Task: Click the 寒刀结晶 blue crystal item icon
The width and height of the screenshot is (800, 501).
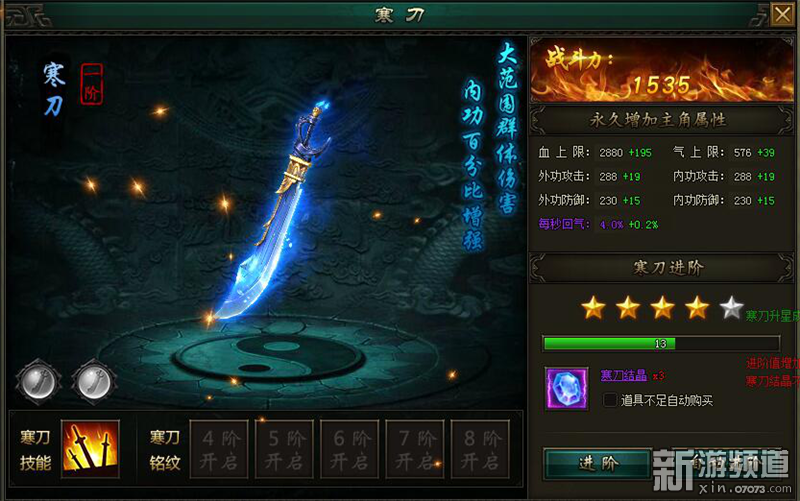Action: (x=566, y=388)
